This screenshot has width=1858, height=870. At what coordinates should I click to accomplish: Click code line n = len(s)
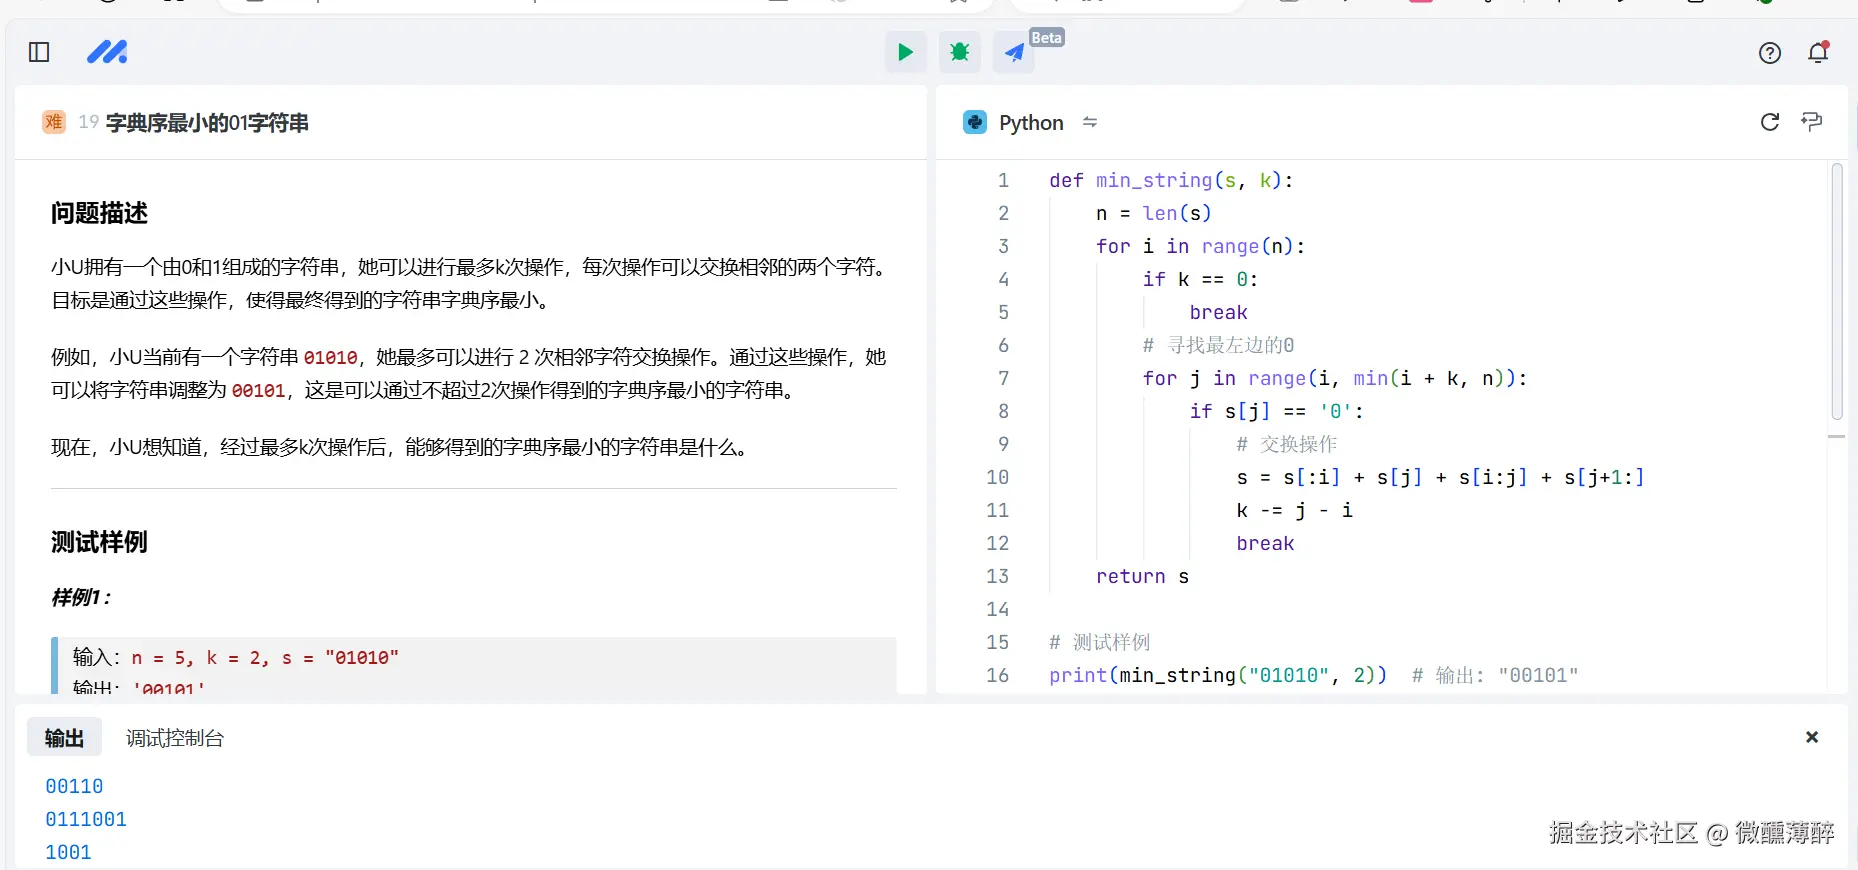(x=1153, y=214)
